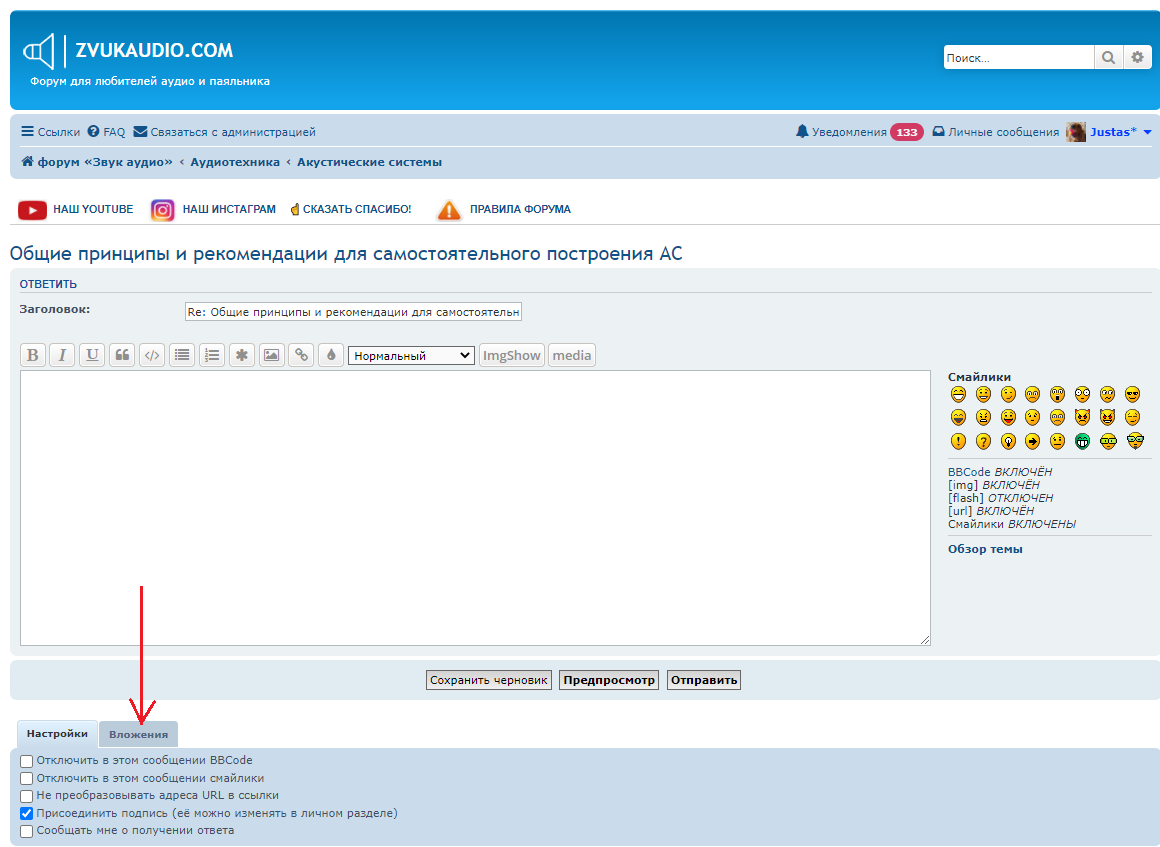Select the 'Настройки' tab
The height and width of the screenshot is (847, 1160).
pos(57,734)
